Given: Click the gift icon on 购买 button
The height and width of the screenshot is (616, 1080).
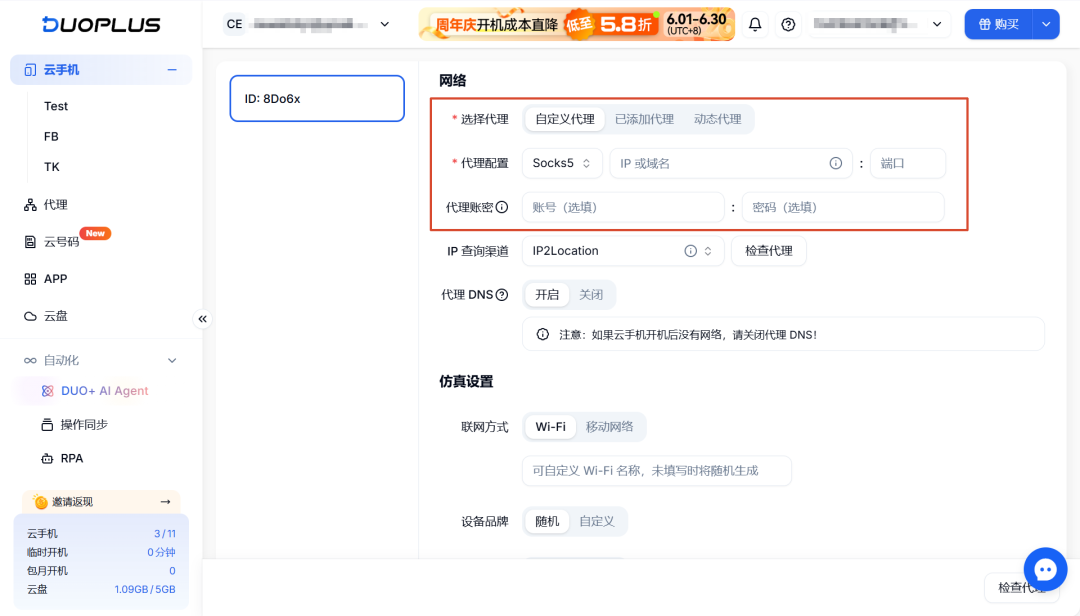Looking at the screenshot, I should 984,24.
